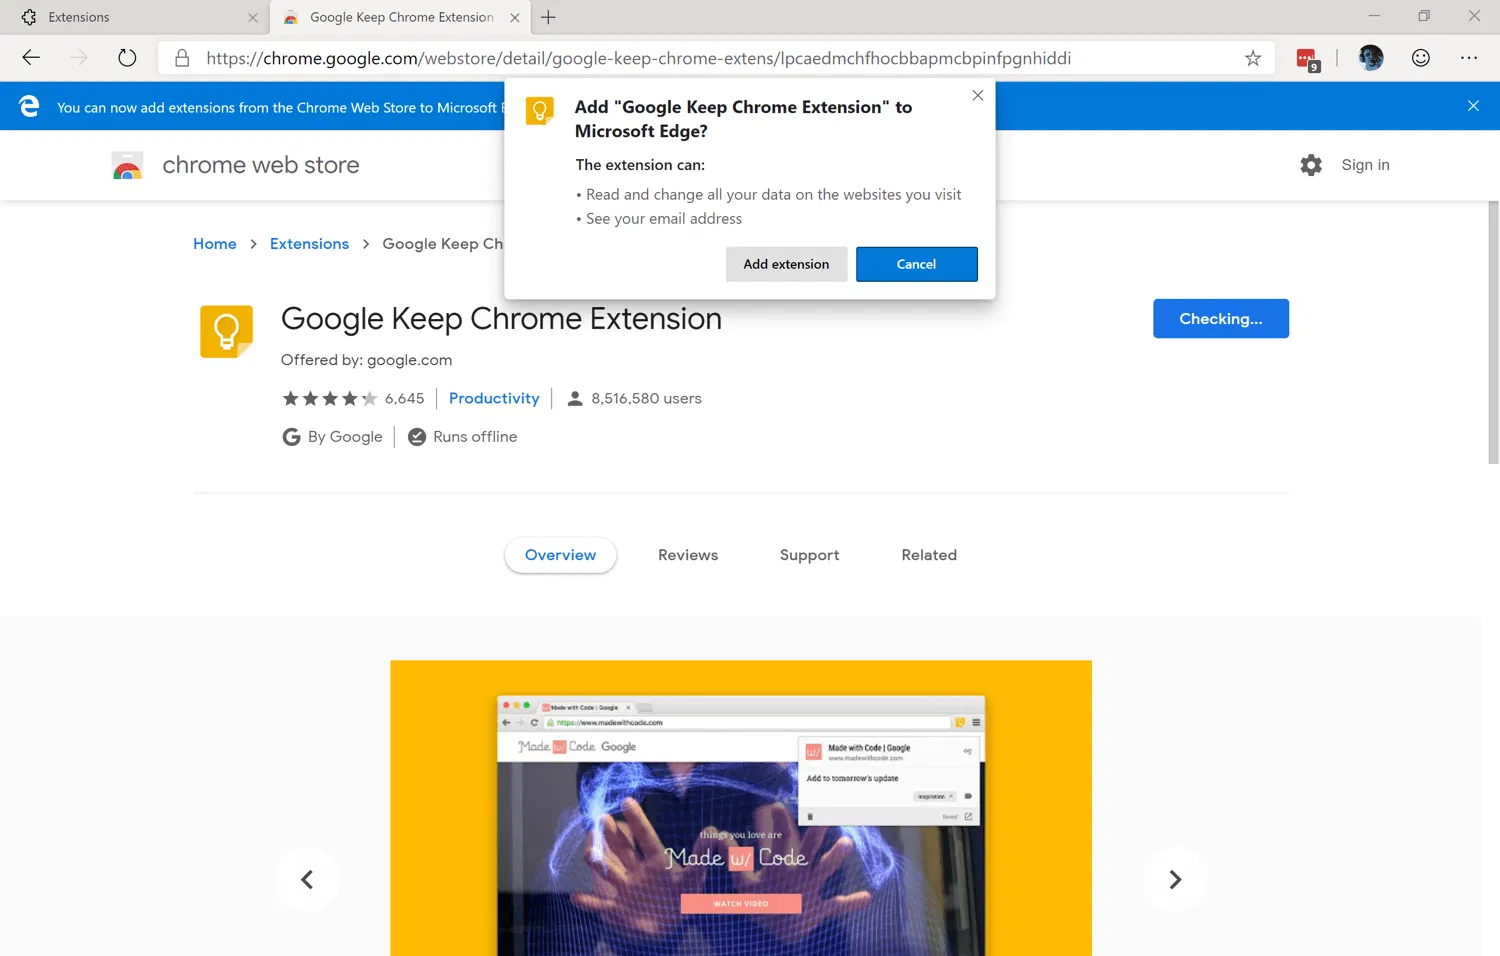Image resolution: width=1500 pixels, height=956 pixels.
Task: Click the Chrome Web Store logo
Action: [x=128, y=165]
